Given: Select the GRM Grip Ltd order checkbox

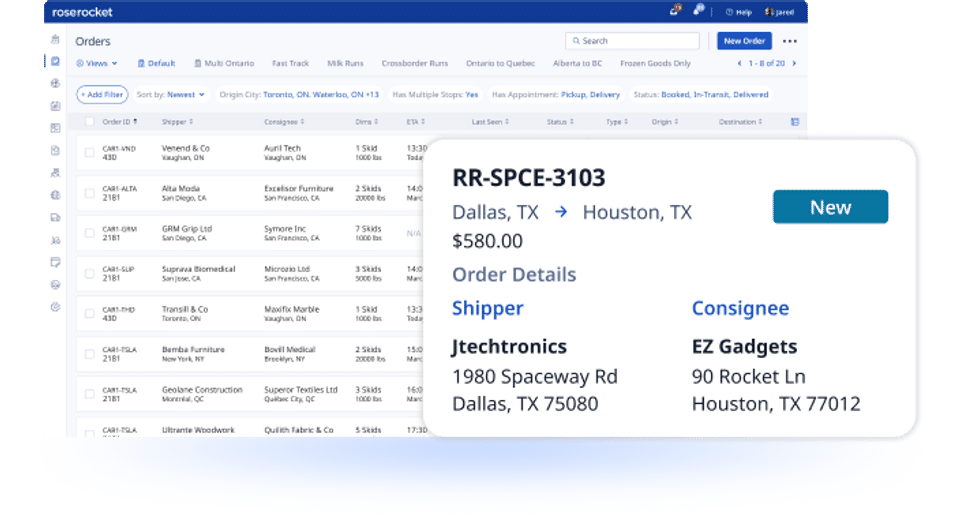Looking at the screenshot, I should coord(89,233).
